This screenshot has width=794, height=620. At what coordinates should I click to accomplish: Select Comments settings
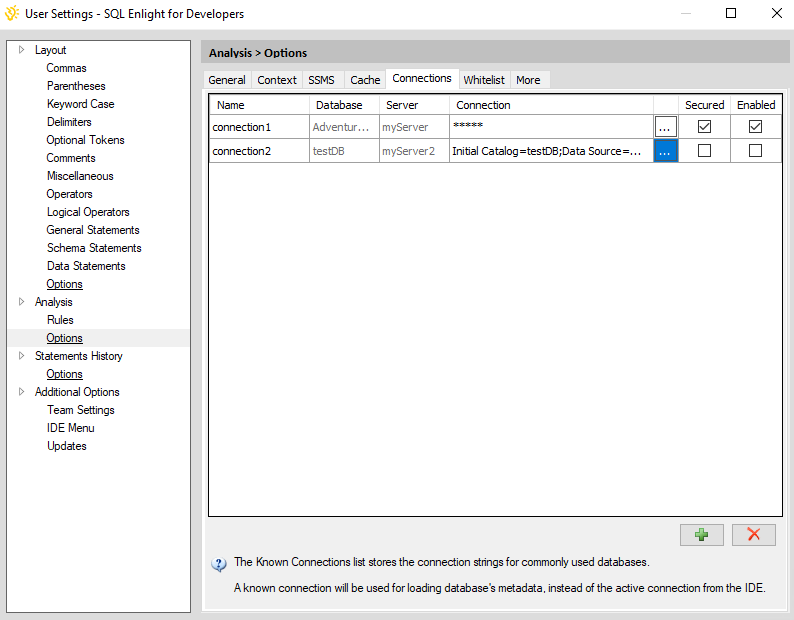tap(71, 158)
